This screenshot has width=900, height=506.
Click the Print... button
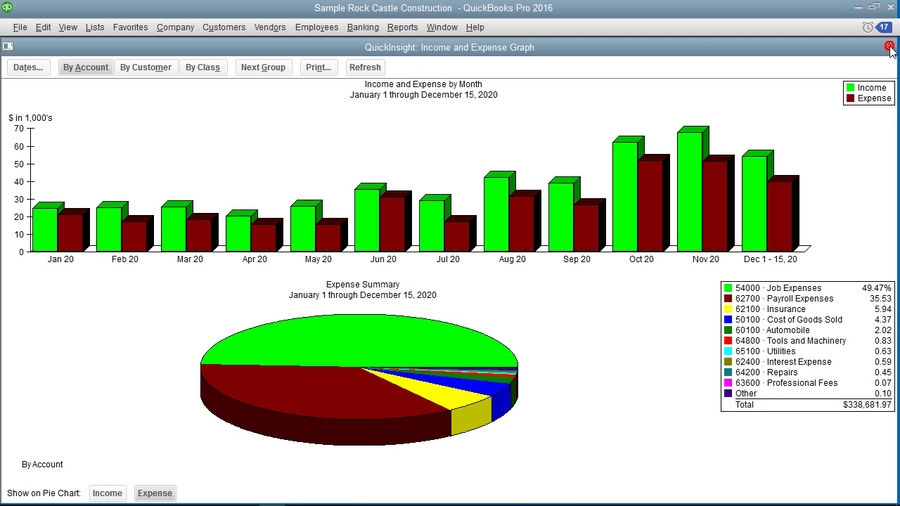[x=319, y=68]
